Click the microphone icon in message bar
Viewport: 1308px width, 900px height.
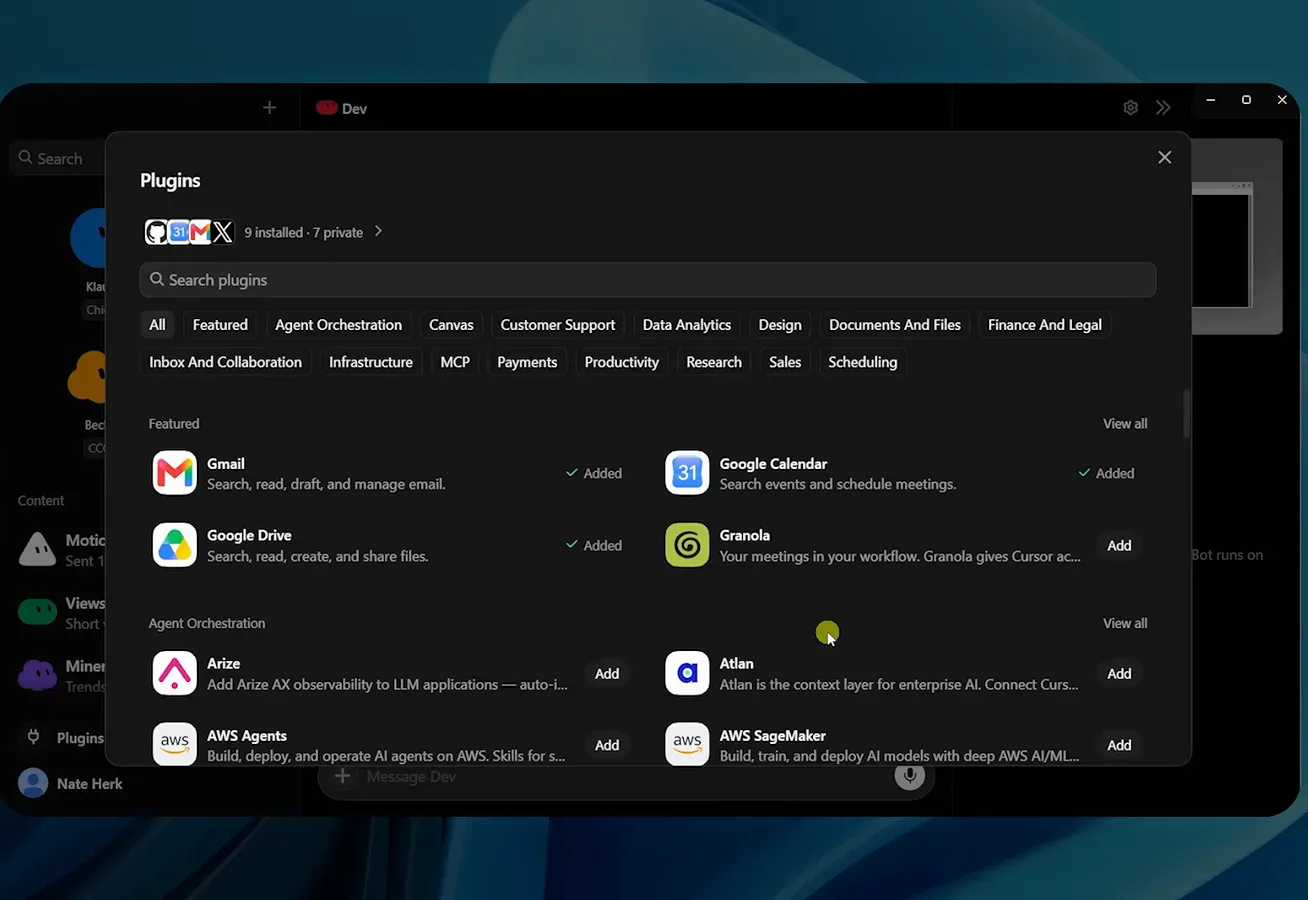click(x=910, y=776)
